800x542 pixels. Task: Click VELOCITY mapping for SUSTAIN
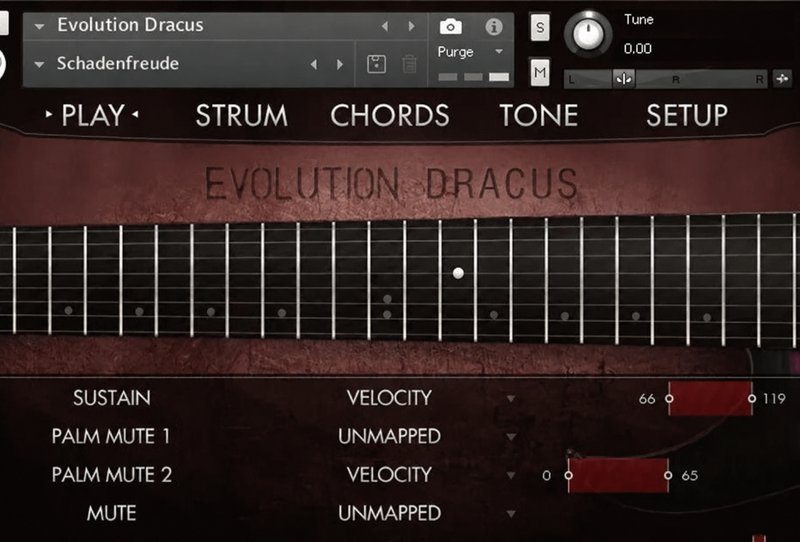389,398
